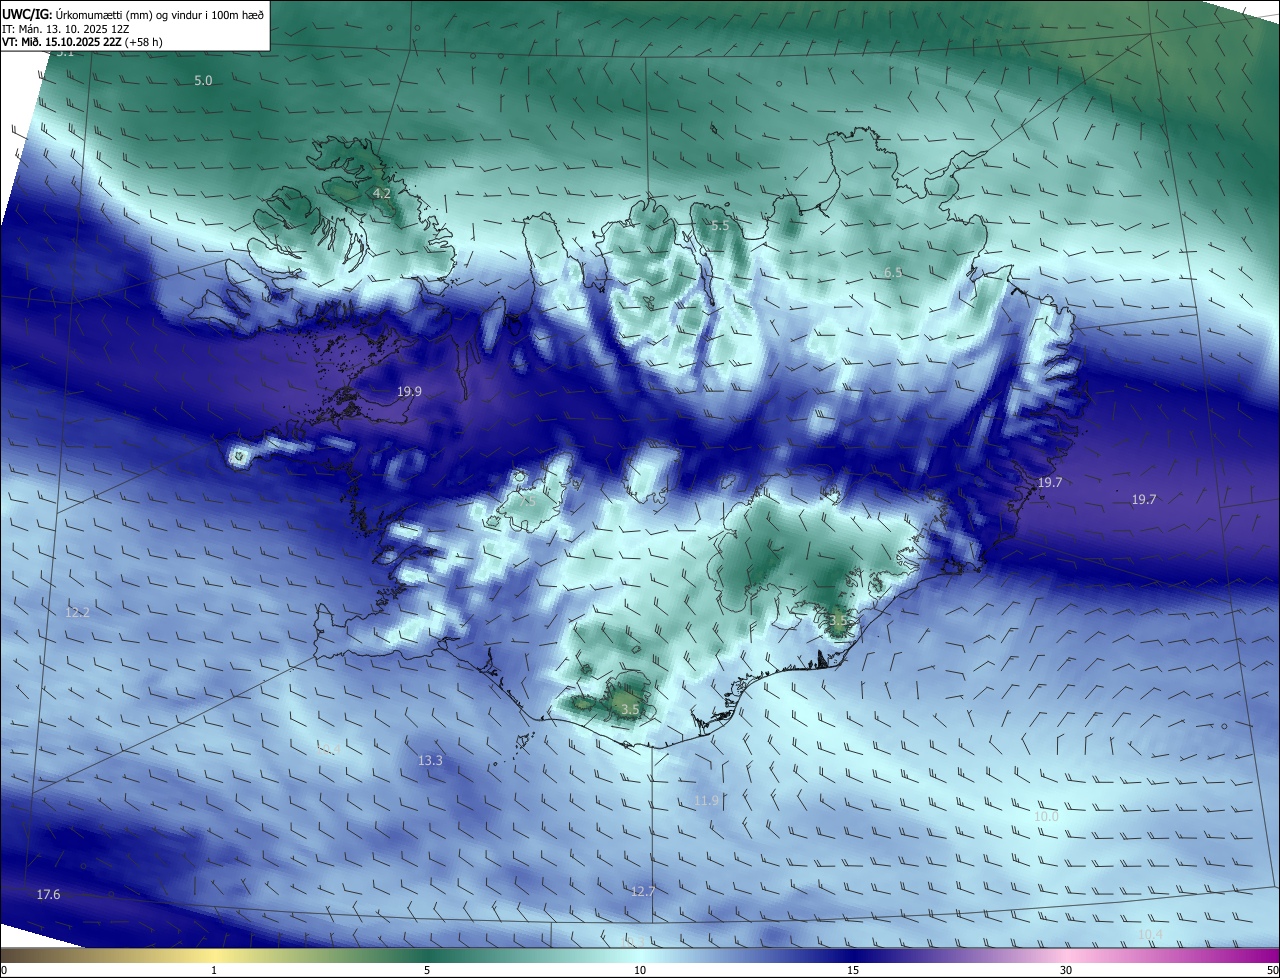Click the 11.9 value label on the map

pos(706,801)
